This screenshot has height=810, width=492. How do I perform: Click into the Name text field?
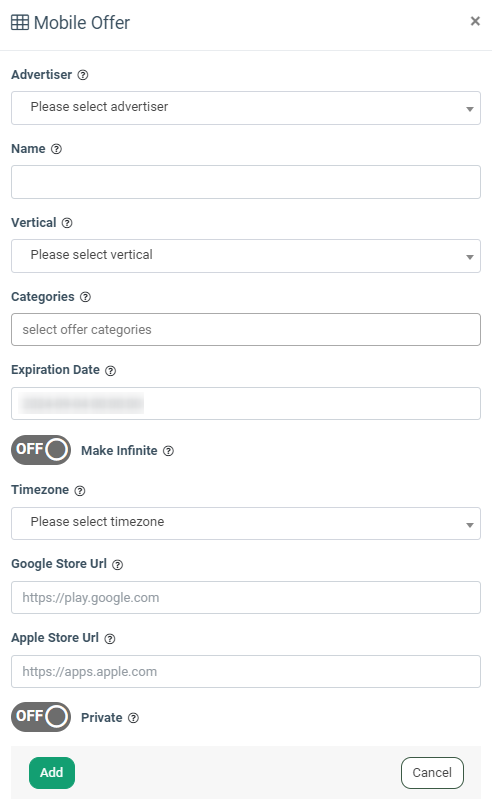[x=246, y=182]
